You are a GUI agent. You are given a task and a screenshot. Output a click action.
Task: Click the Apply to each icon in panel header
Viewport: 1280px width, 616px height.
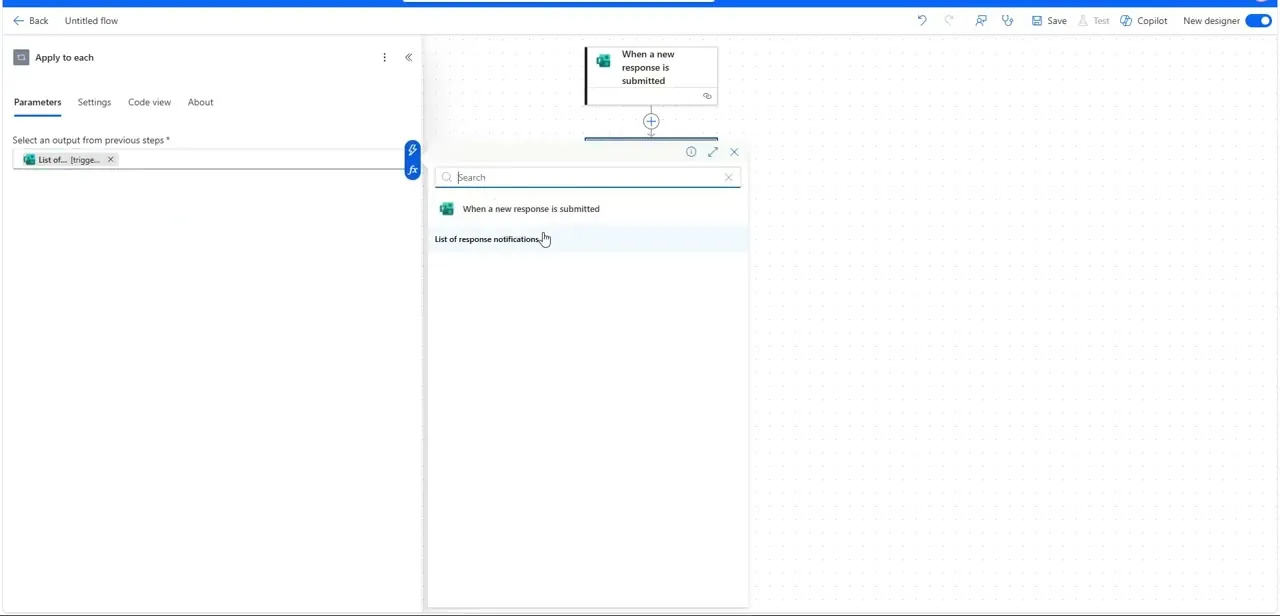(x=21, y=58)
